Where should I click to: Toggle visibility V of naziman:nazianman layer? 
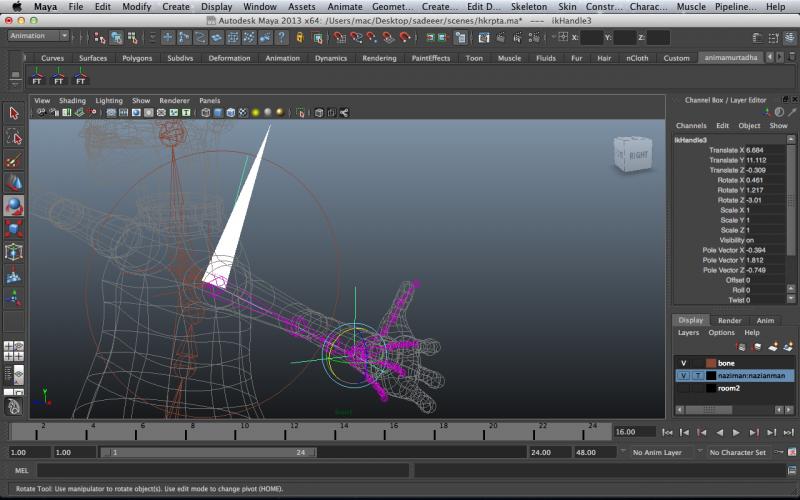tap(684, 375)
